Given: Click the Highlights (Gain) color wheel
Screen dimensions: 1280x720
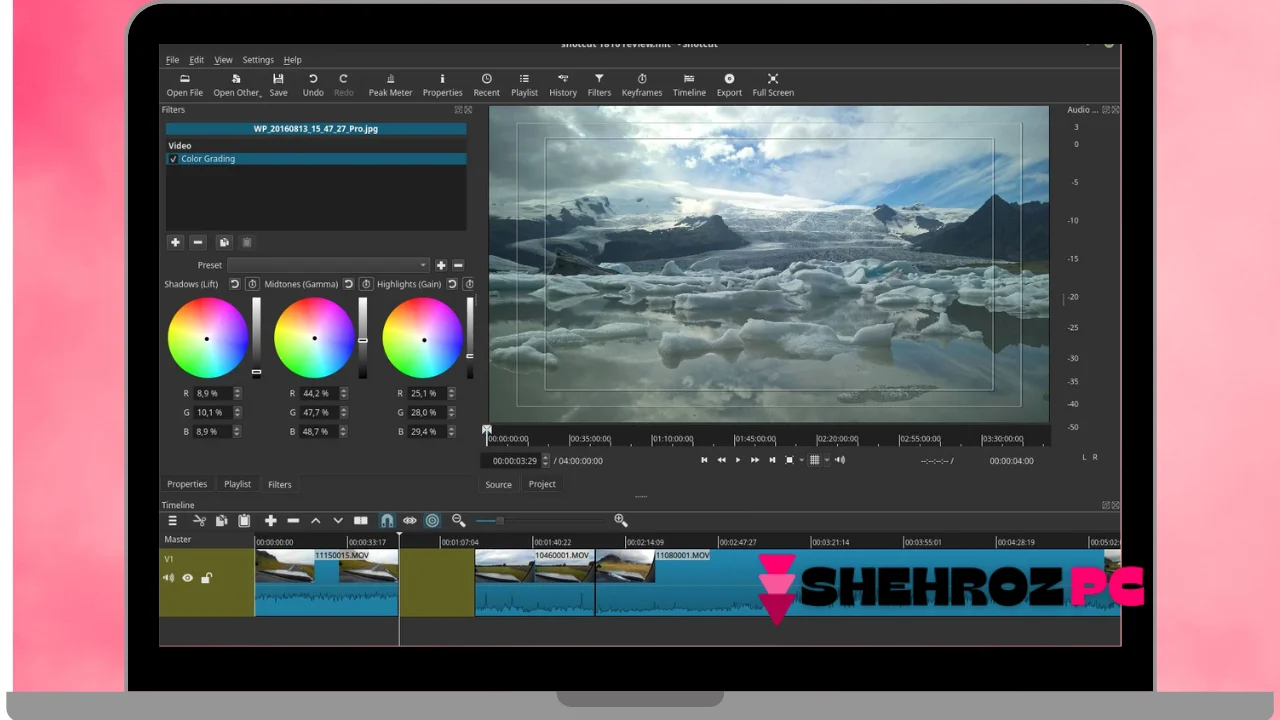Looking at the screenshot, I should click(x=423, y=338).
